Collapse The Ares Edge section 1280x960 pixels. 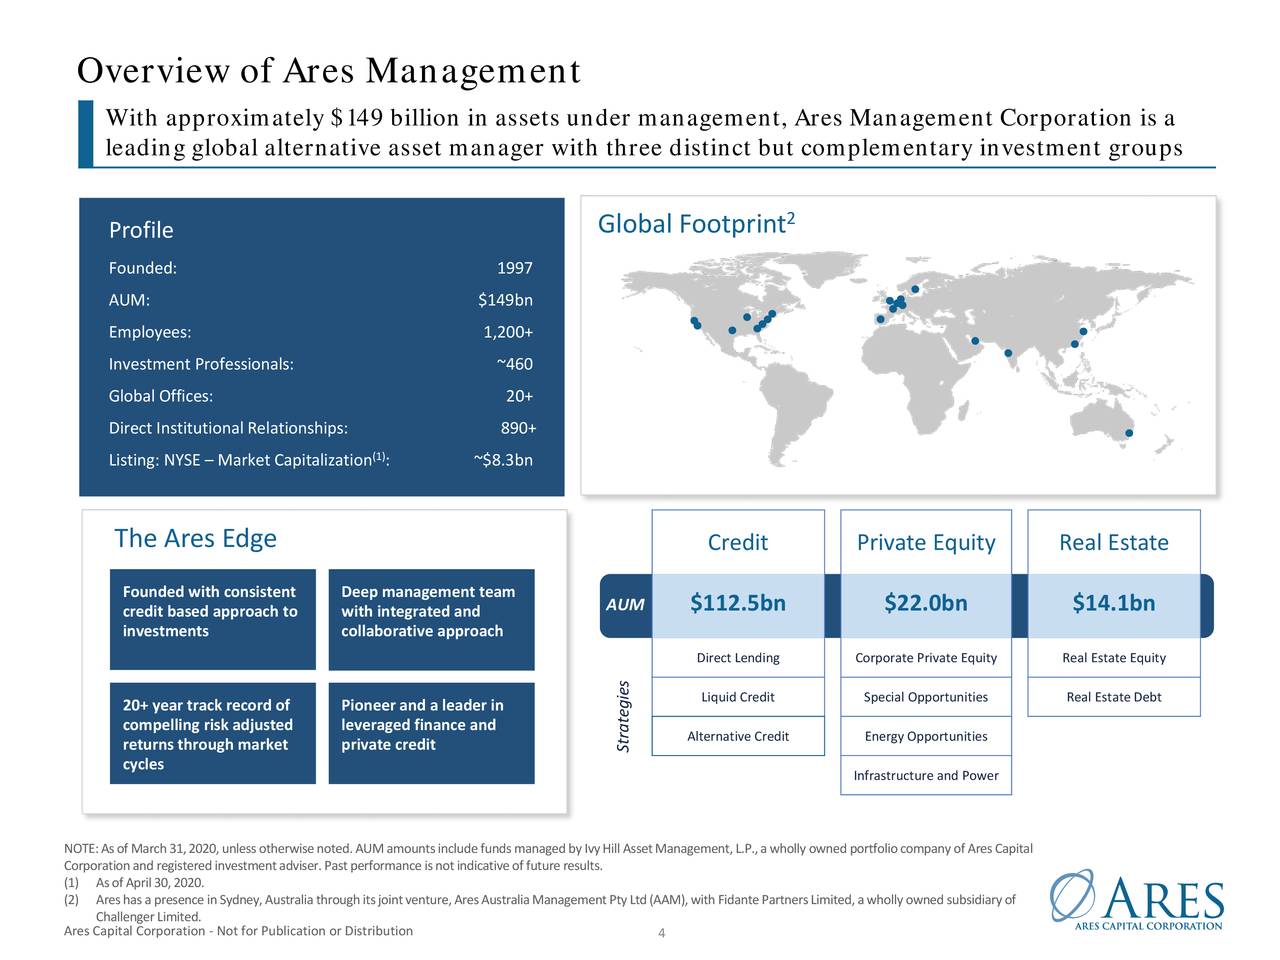(195, 538)
